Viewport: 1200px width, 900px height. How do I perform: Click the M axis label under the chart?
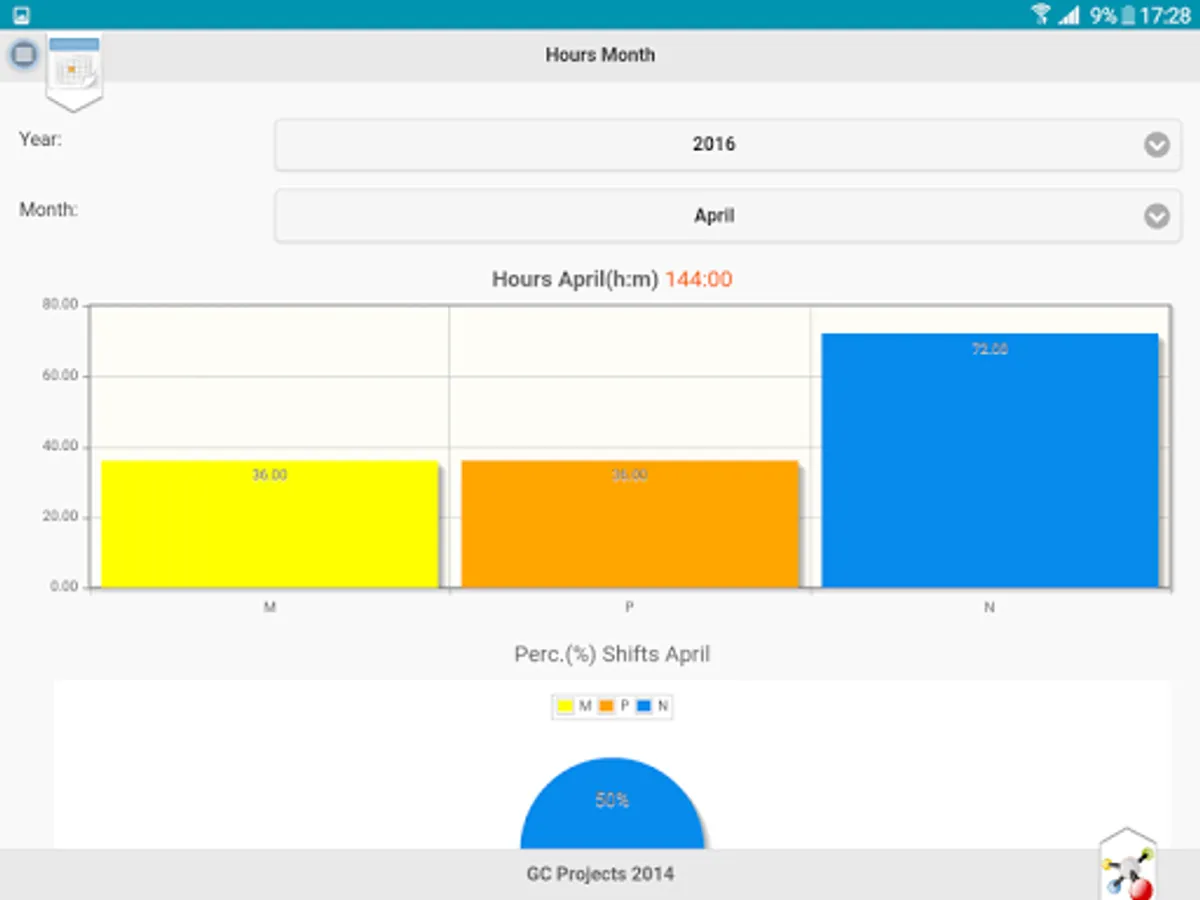pyautogui.click(x=270, y=607)
